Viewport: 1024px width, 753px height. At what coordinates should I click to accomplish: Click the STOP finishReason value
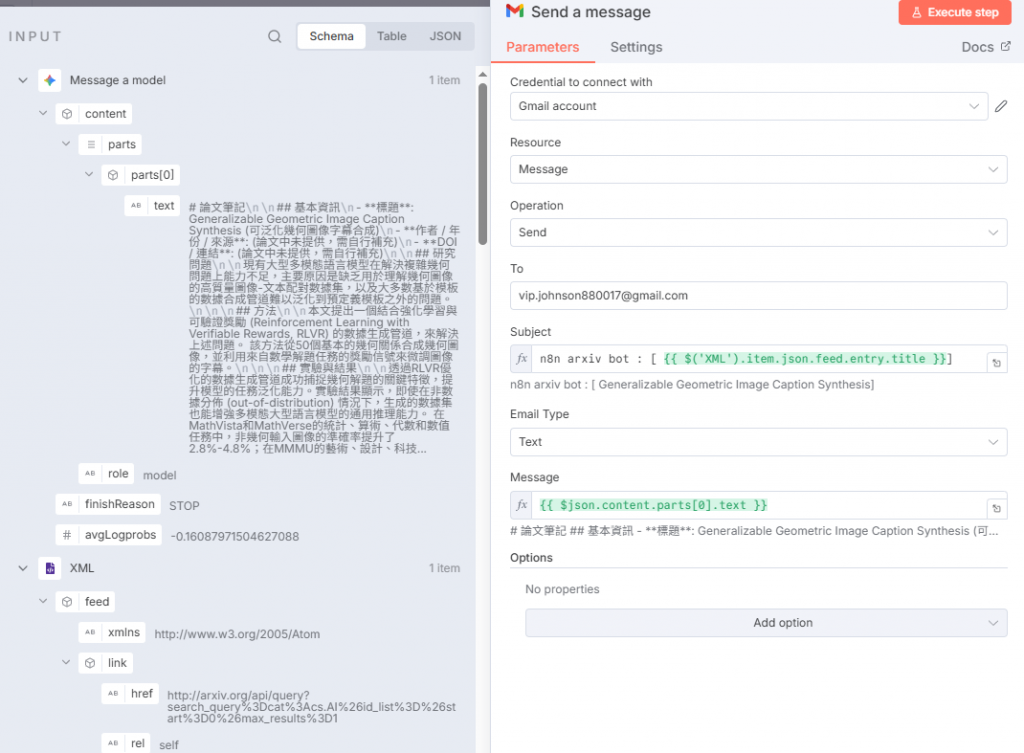(184, 506)
